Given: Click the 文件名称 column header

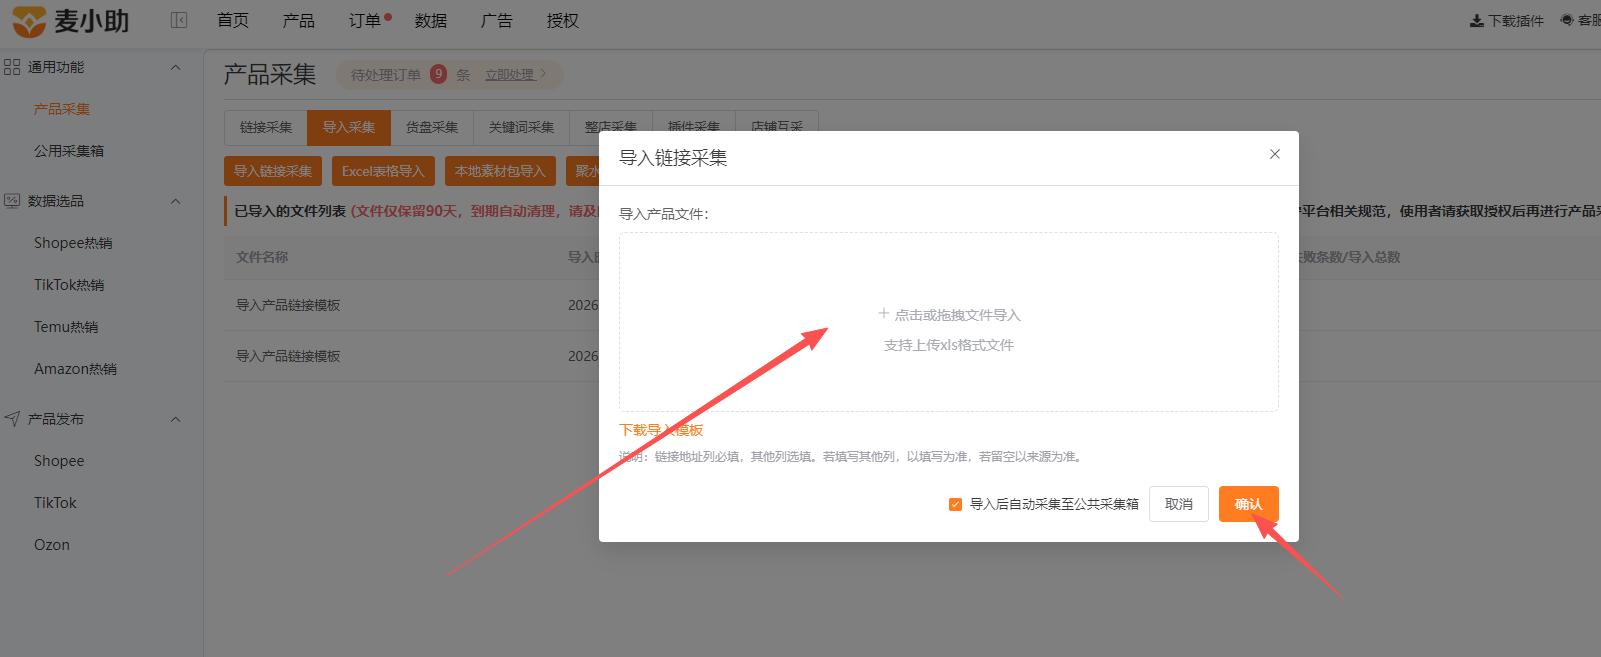Looking at the screenshot, I should (262, 257).
